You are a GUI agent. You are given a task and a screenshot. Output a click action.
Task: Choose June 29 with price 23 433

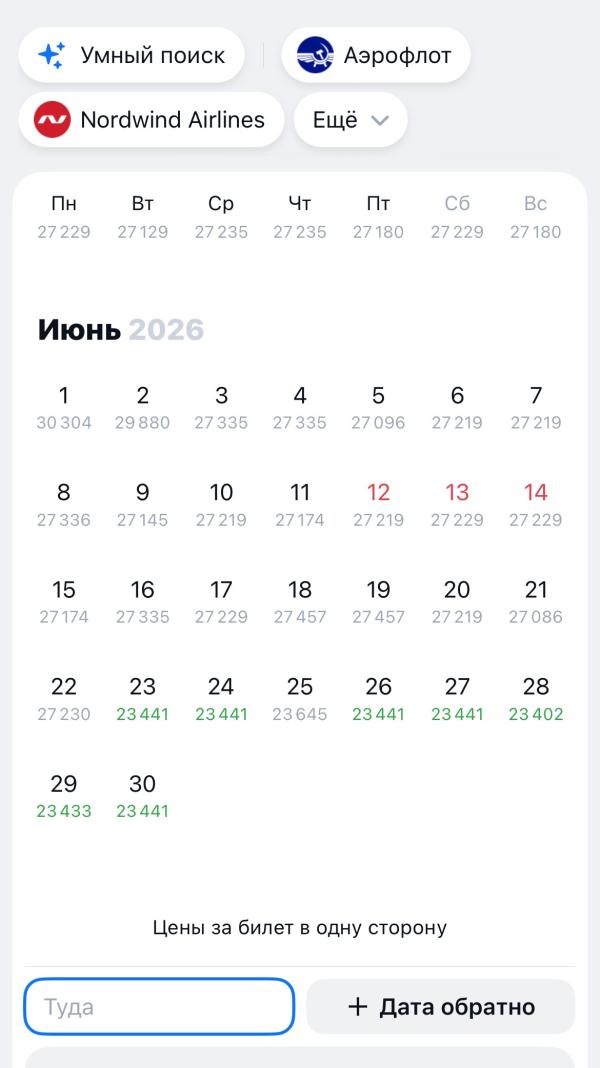click(x=64, y=794)
